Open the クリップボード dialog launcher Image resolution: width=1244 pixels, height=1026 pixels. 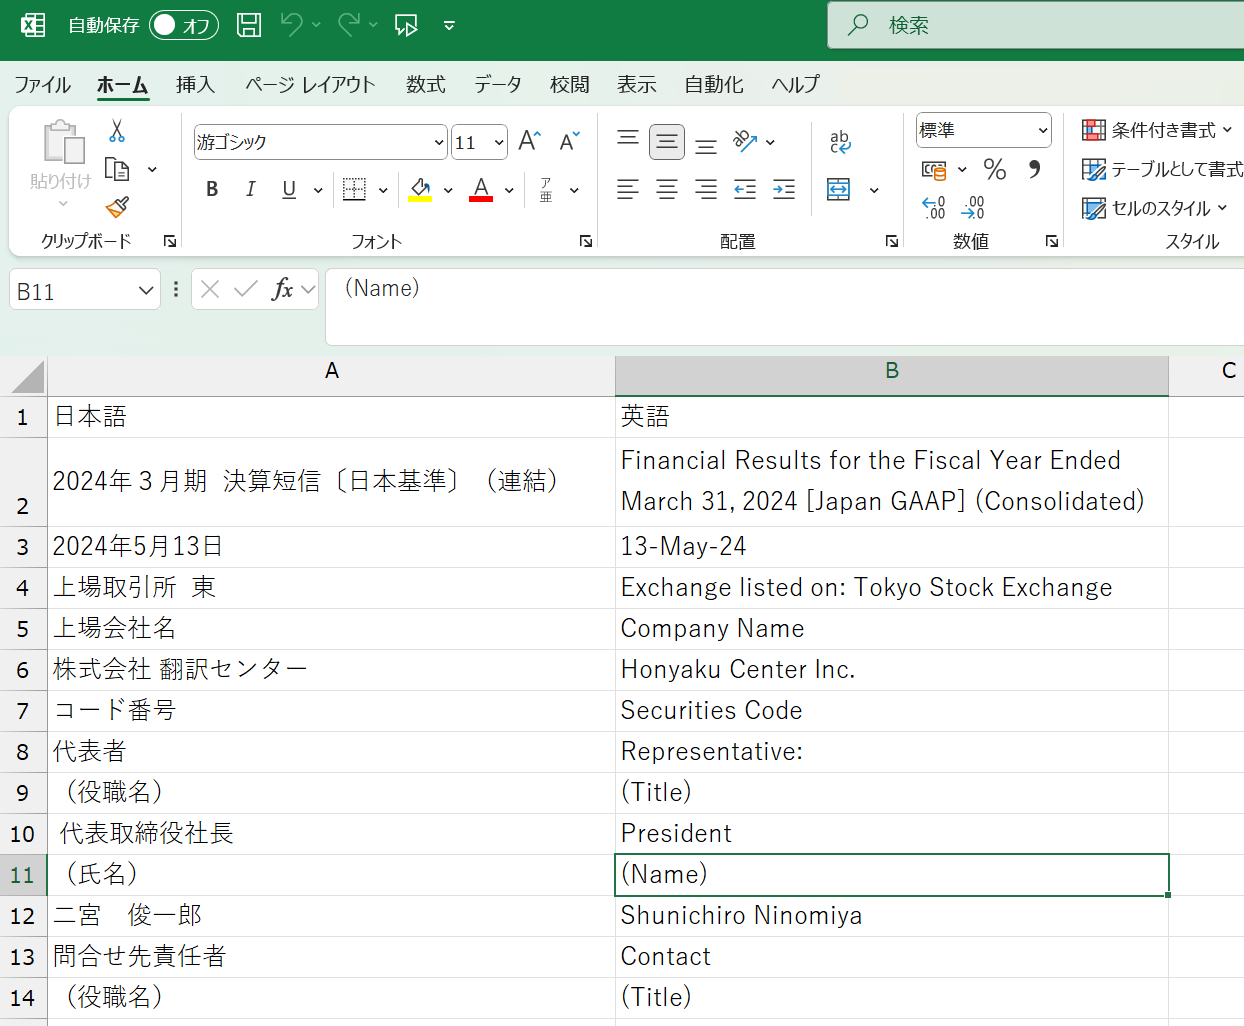tap(170, 241)
